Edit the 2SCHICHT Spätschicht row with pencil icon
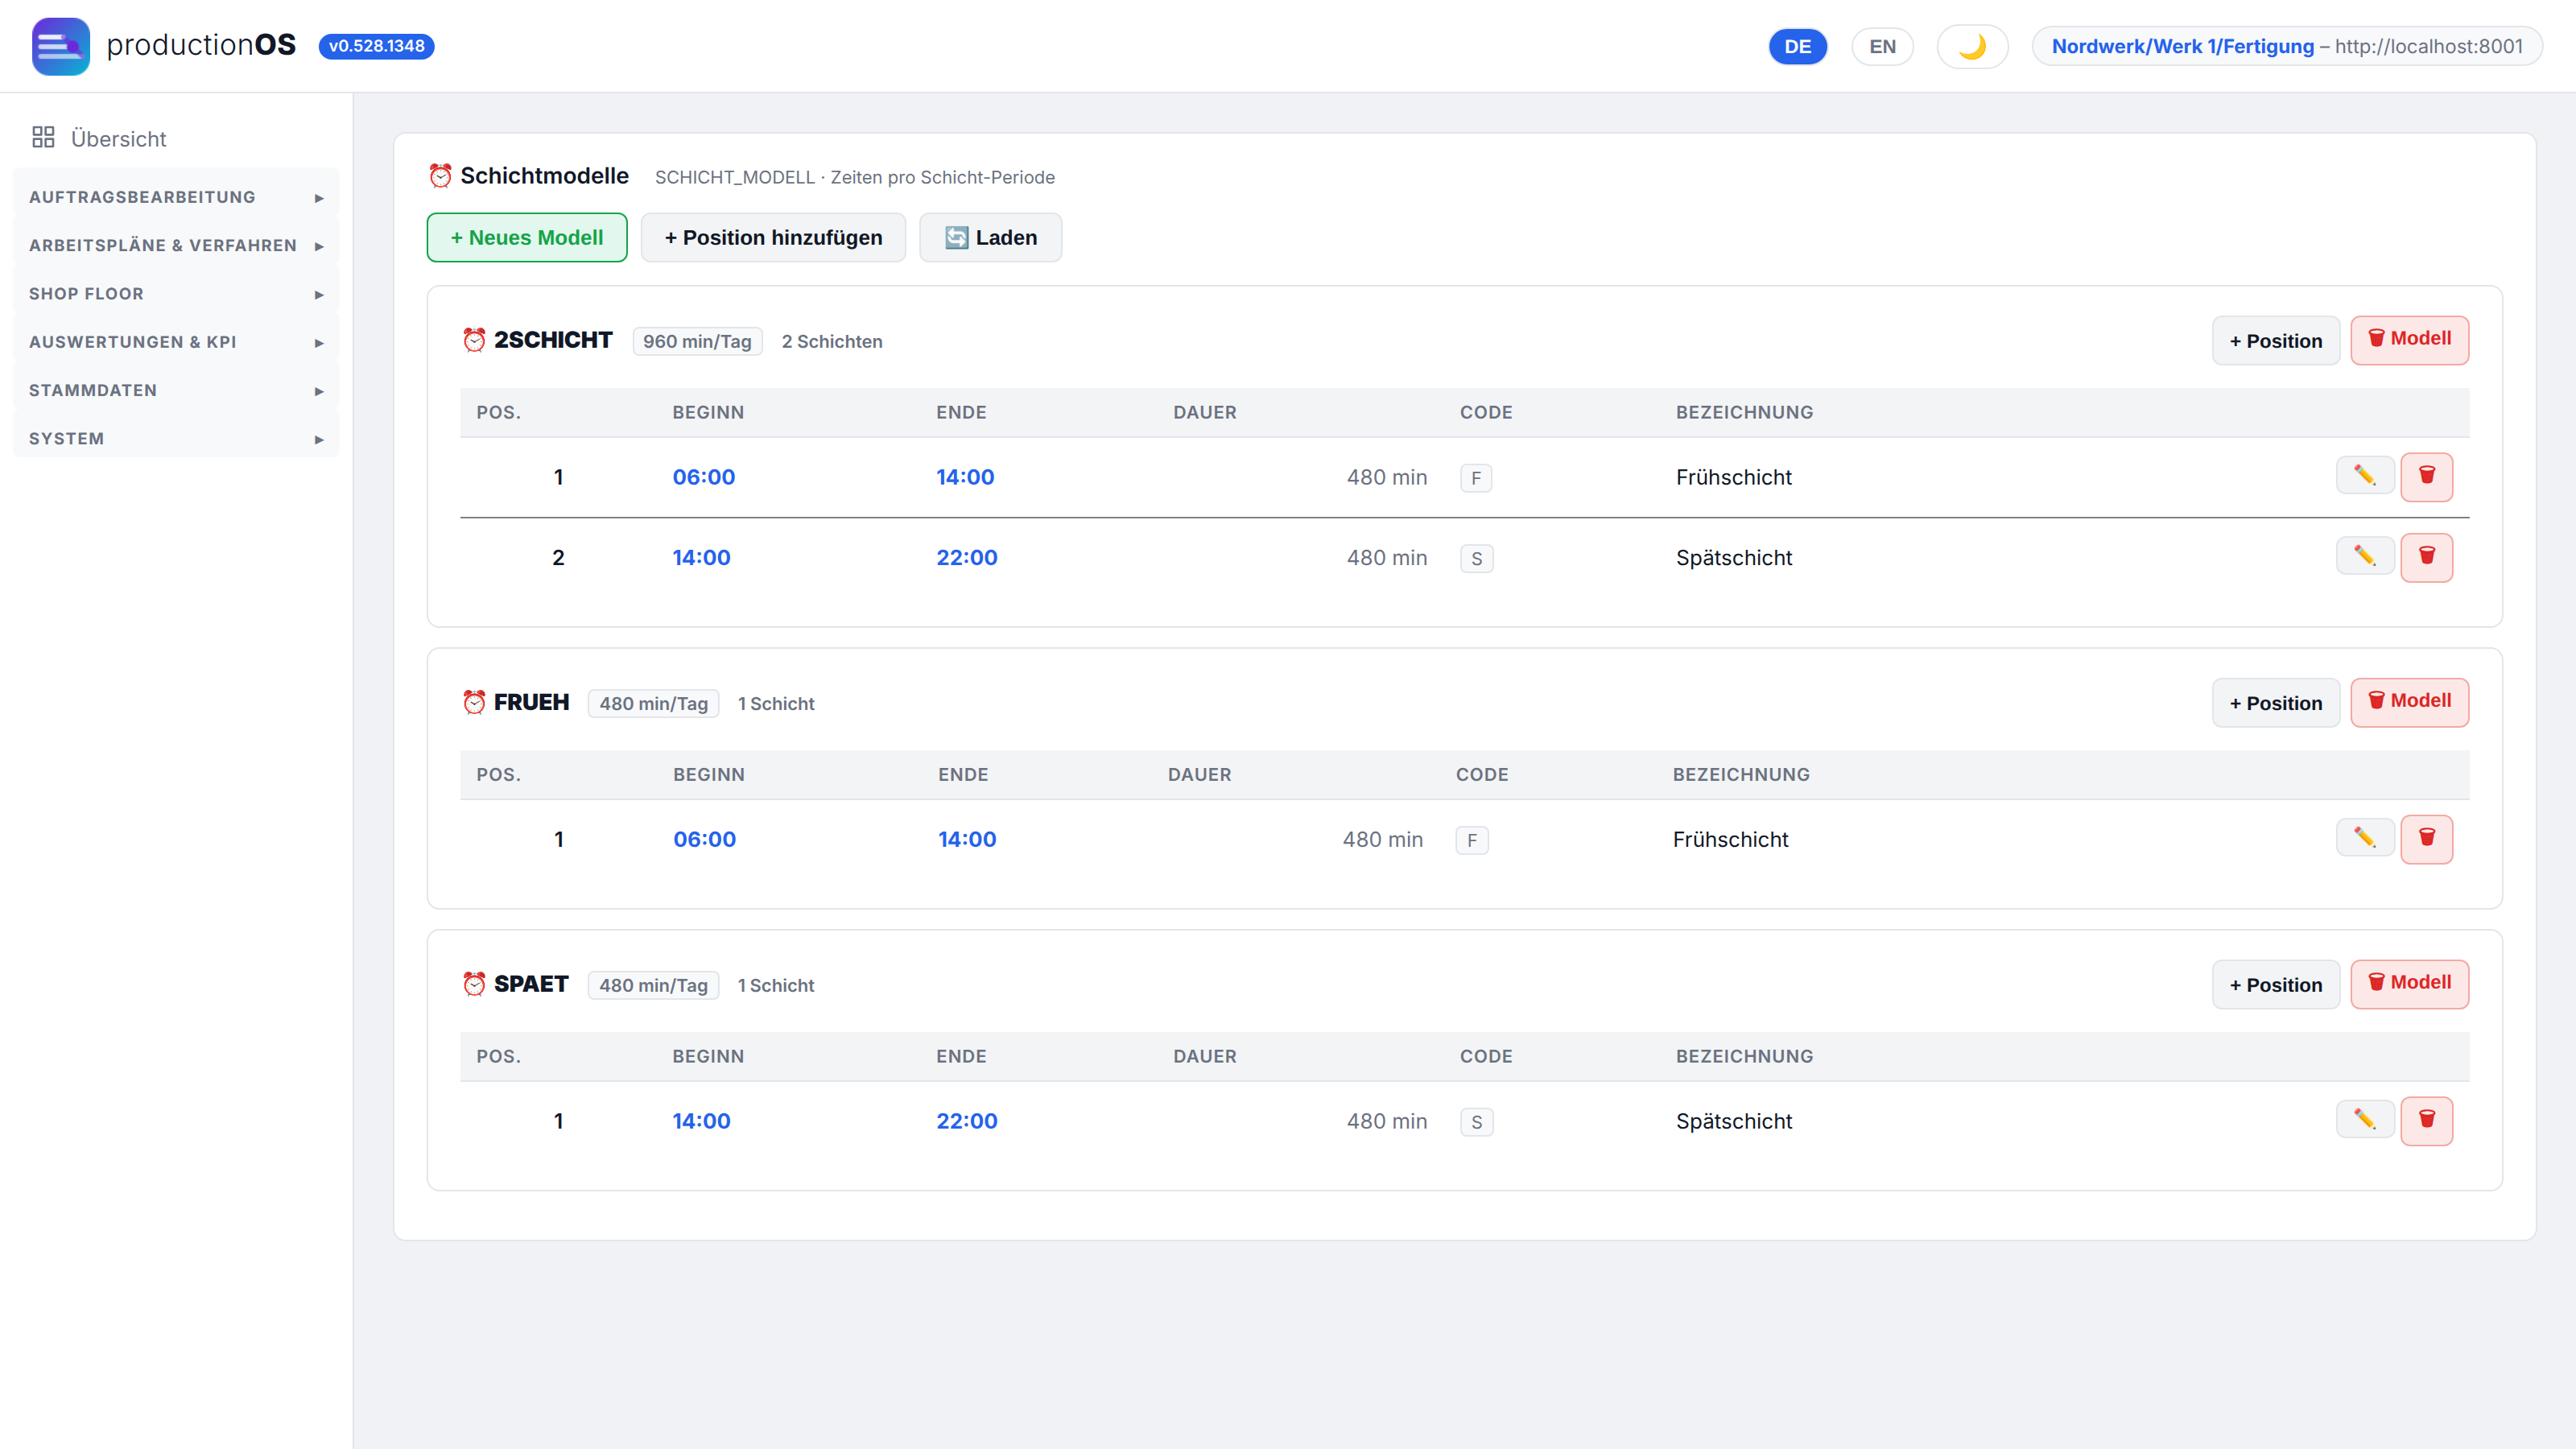Image resolution: width=2576 pixels, height=1449 pixels. 2364,556
